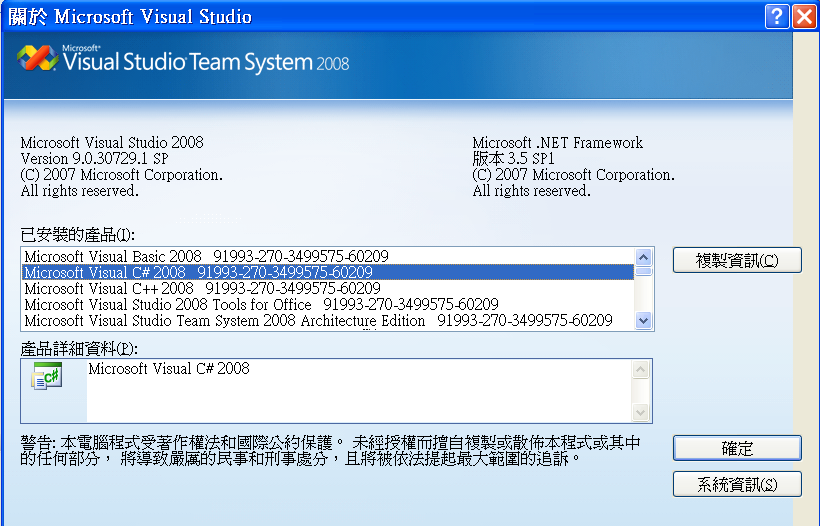This screenshot has height=526, width=820.
Task: Close the About Microsoft Visual Studio dialog
Action: tap(804, 17)
